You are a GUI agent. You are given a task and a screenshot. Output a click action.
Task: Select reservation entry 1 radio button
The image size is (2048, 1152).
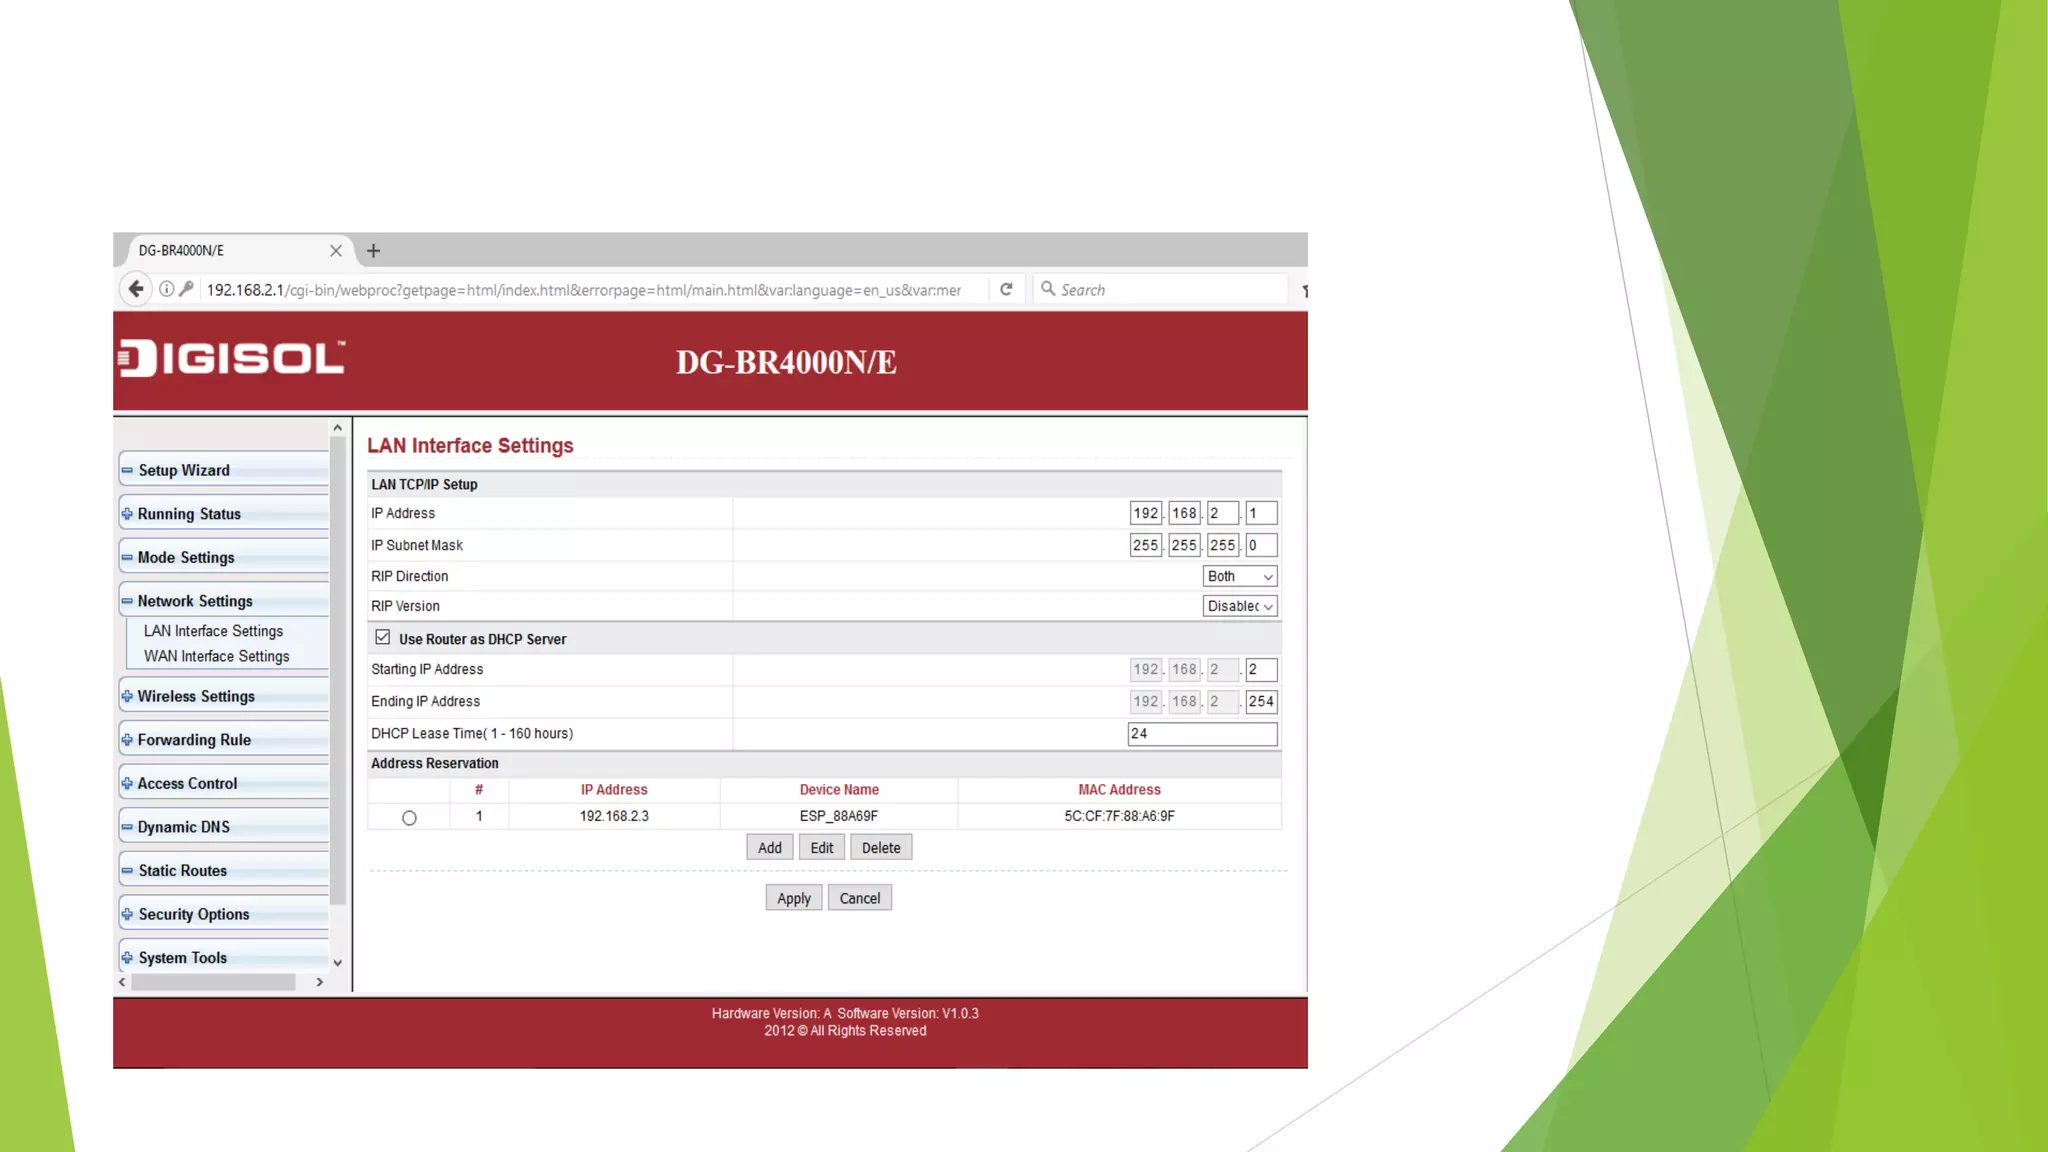[409, 818]
